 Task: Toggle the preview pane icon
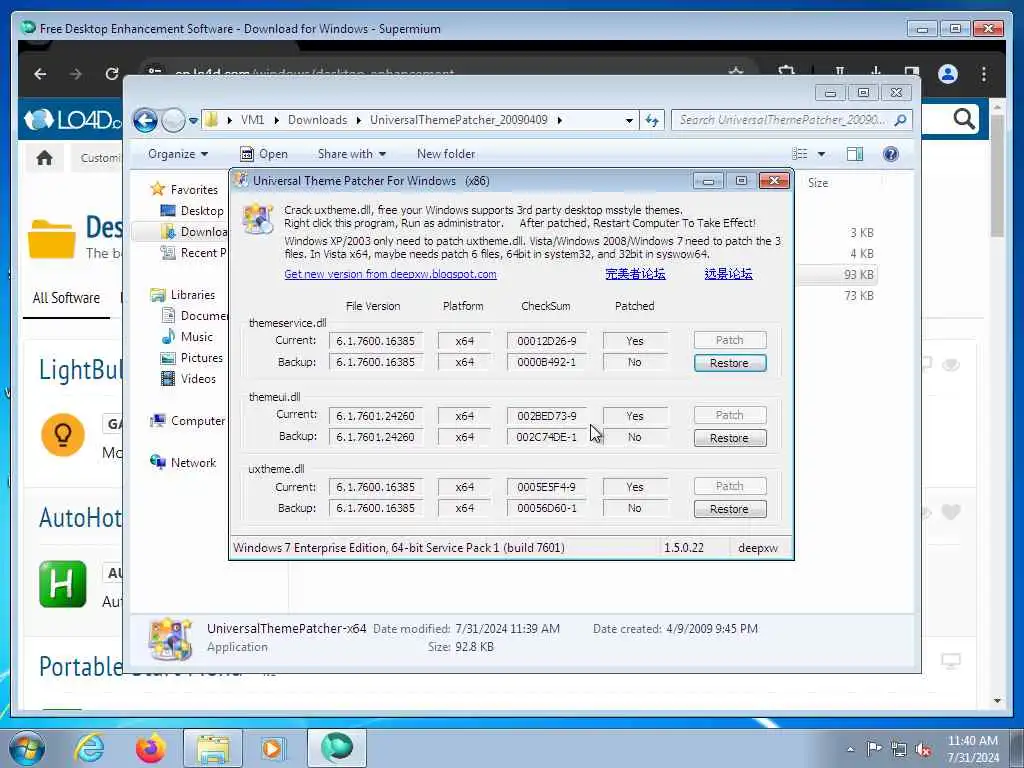coord(855,154)
